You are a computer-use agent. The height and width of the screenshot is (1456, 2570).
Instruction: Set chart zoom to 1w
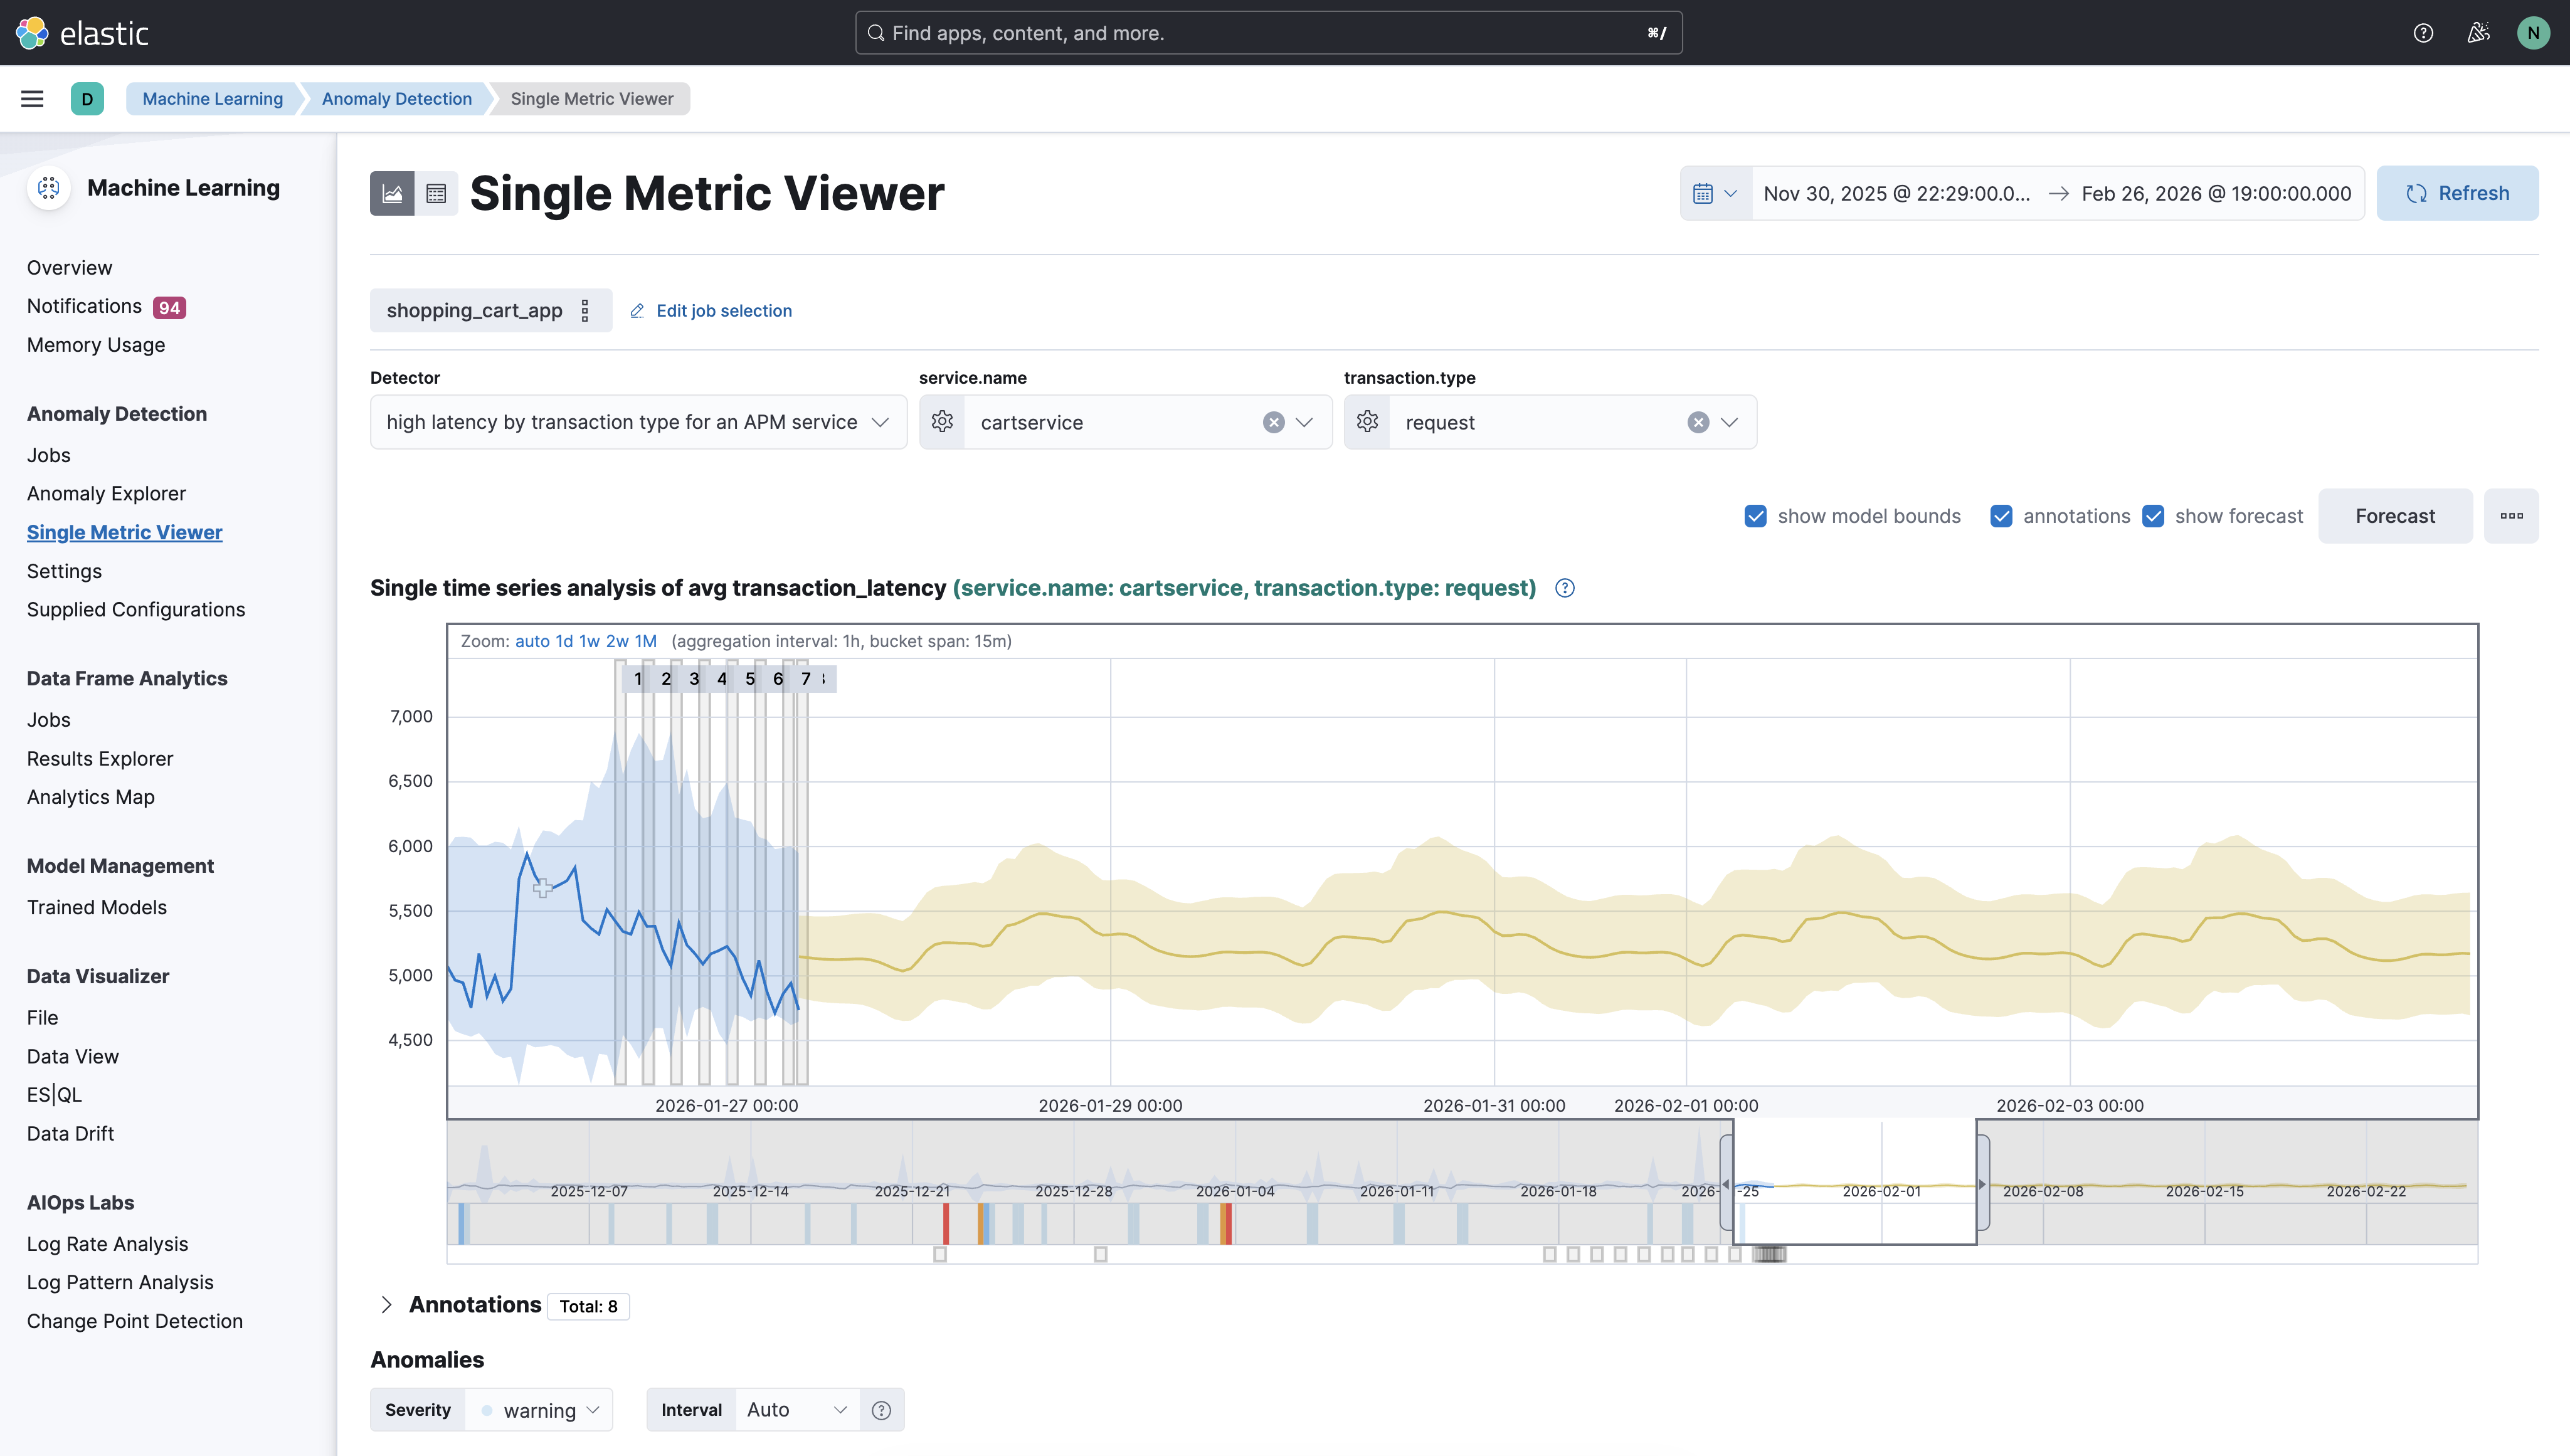(x=589, y=641)
